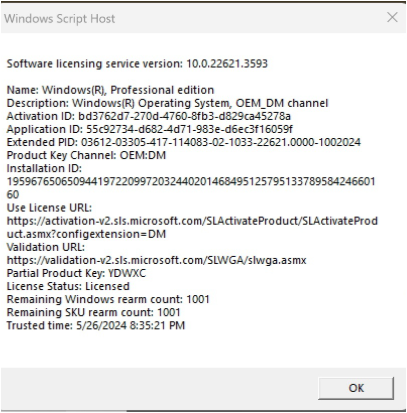Click the Installation ID label
407x413 pixels.
tap(44, 168)
